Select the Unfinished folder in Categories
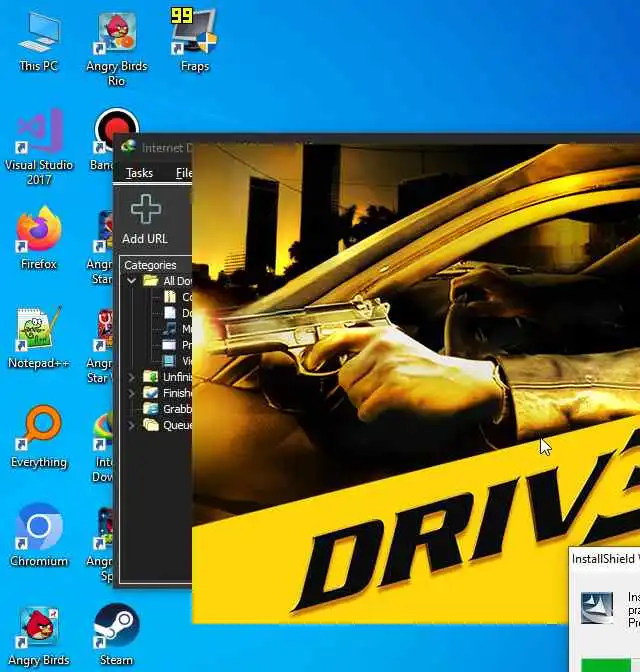This screenshot has width=640, height=672. [x=168, y=377]
